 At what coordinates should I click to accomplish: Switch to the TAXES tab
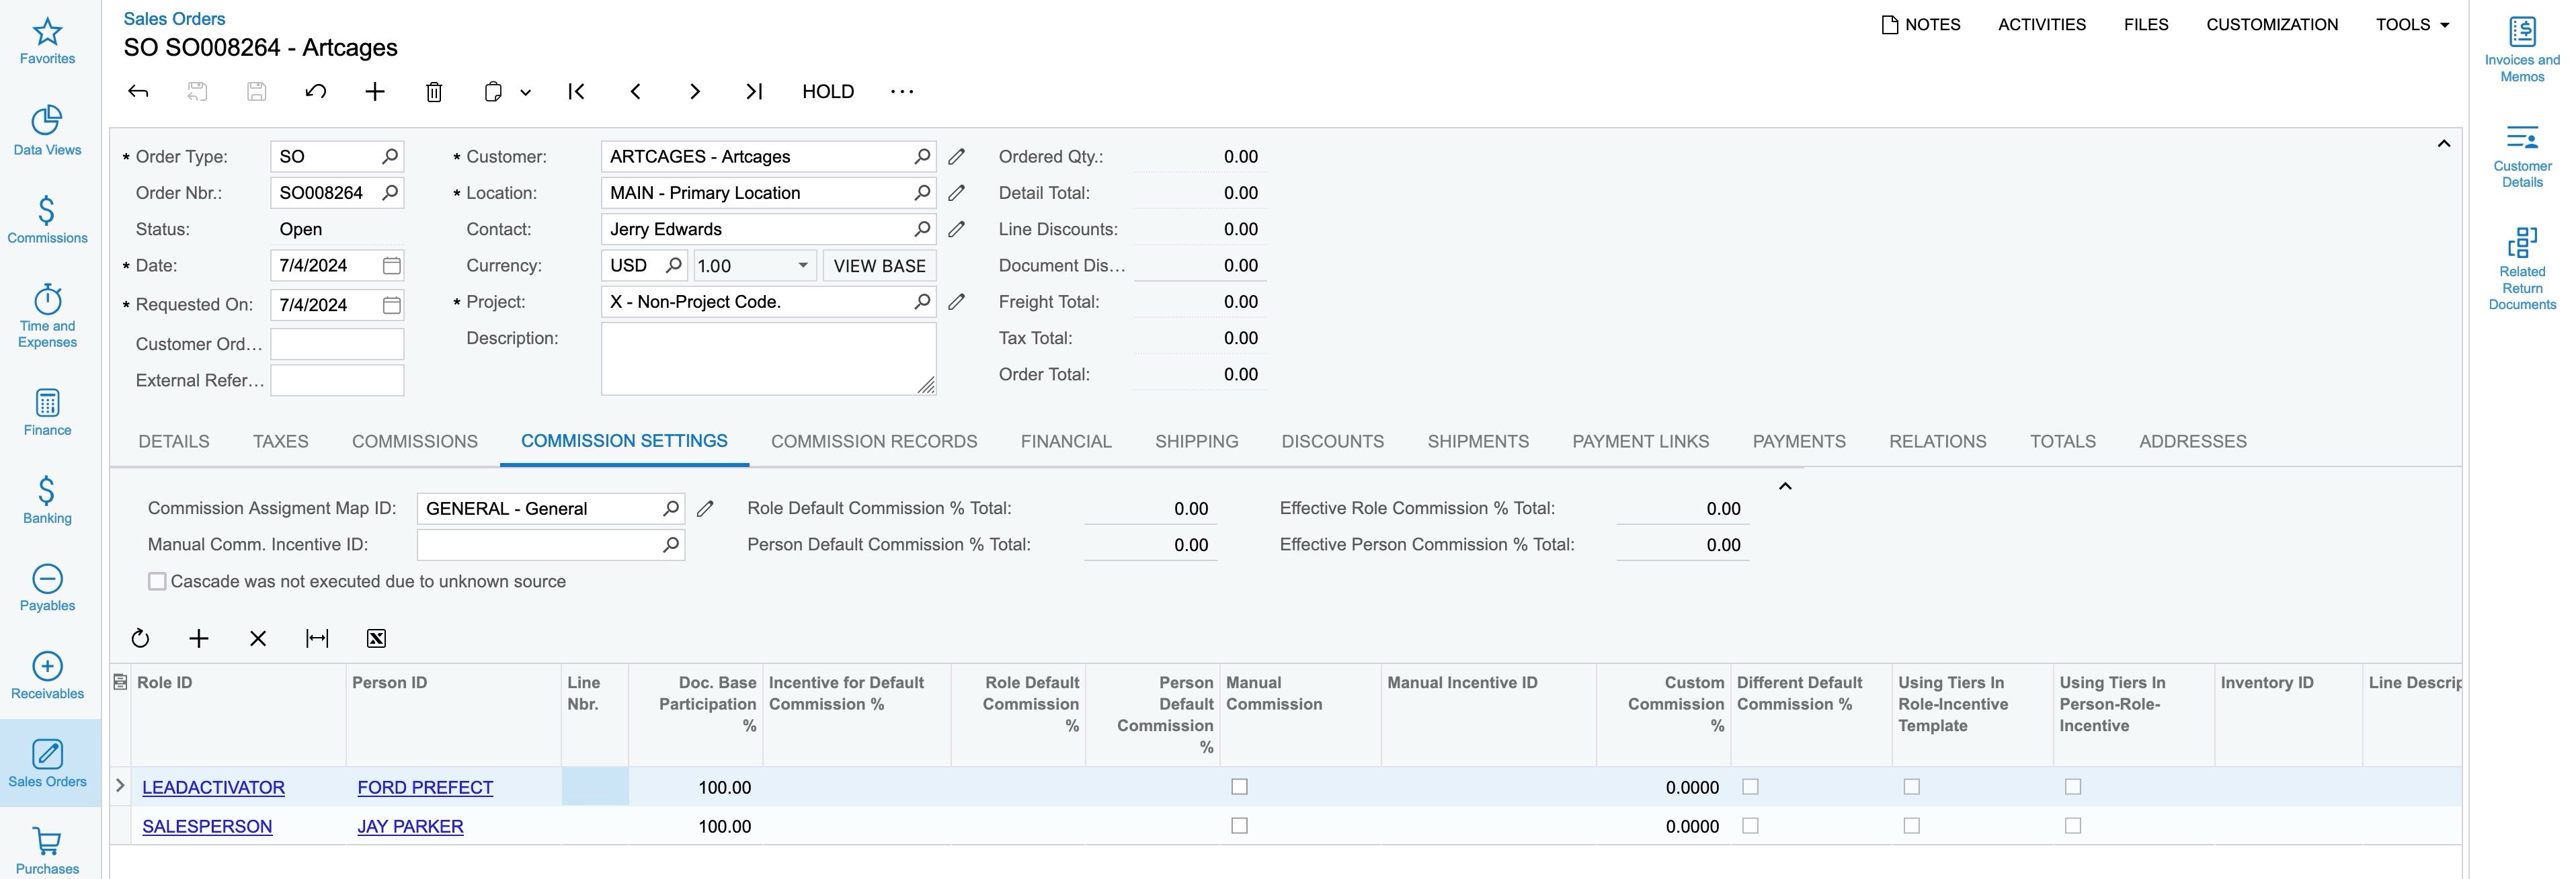[281, 442]
